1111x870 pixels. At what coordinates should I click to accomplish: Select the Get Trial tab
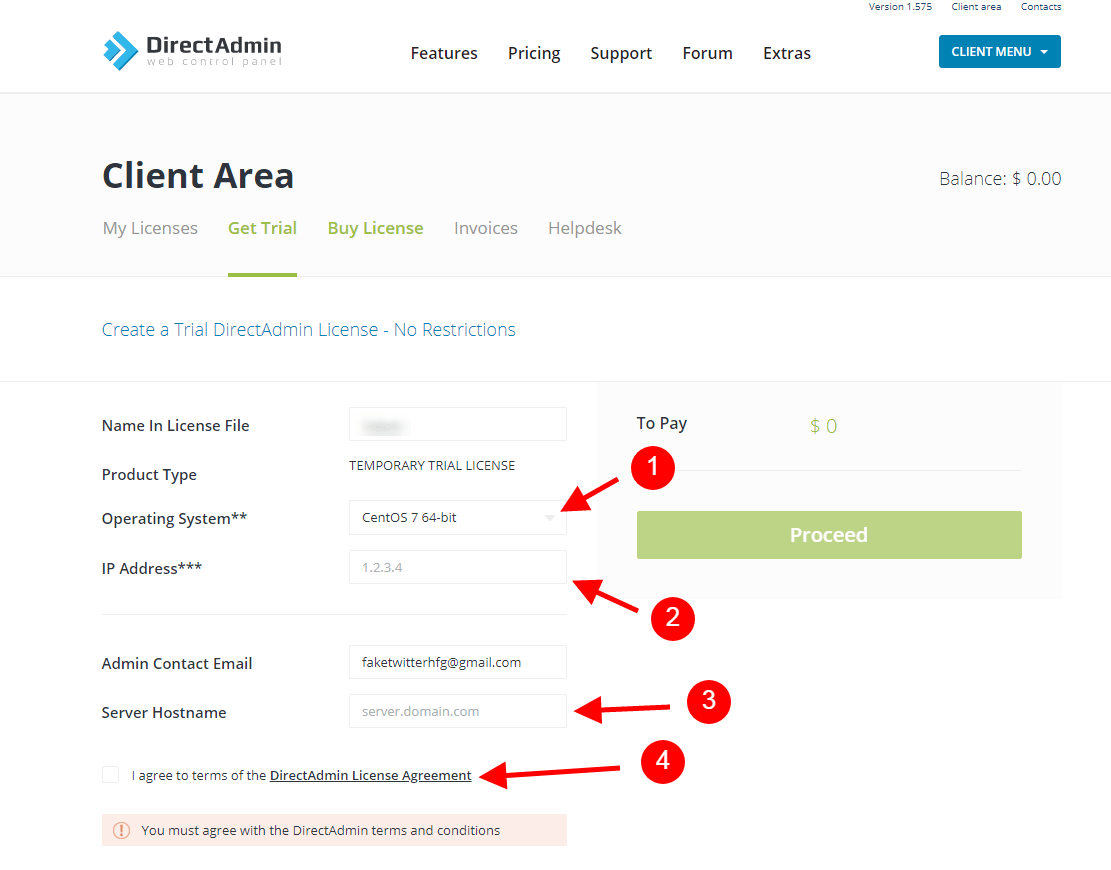[262, 228]
